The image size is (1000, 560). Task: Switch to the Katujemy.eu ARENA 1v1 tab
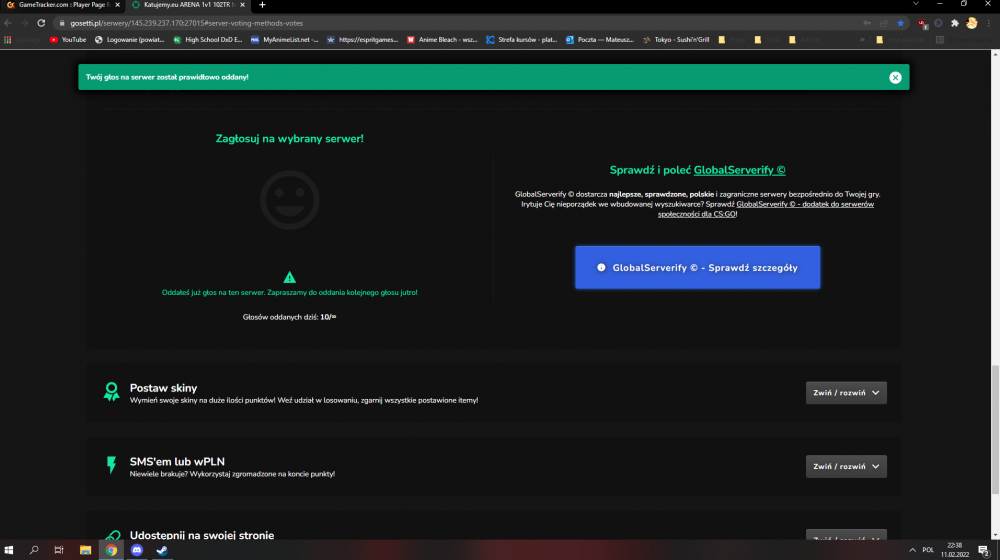pyautogui.click(x=189, y=4)
